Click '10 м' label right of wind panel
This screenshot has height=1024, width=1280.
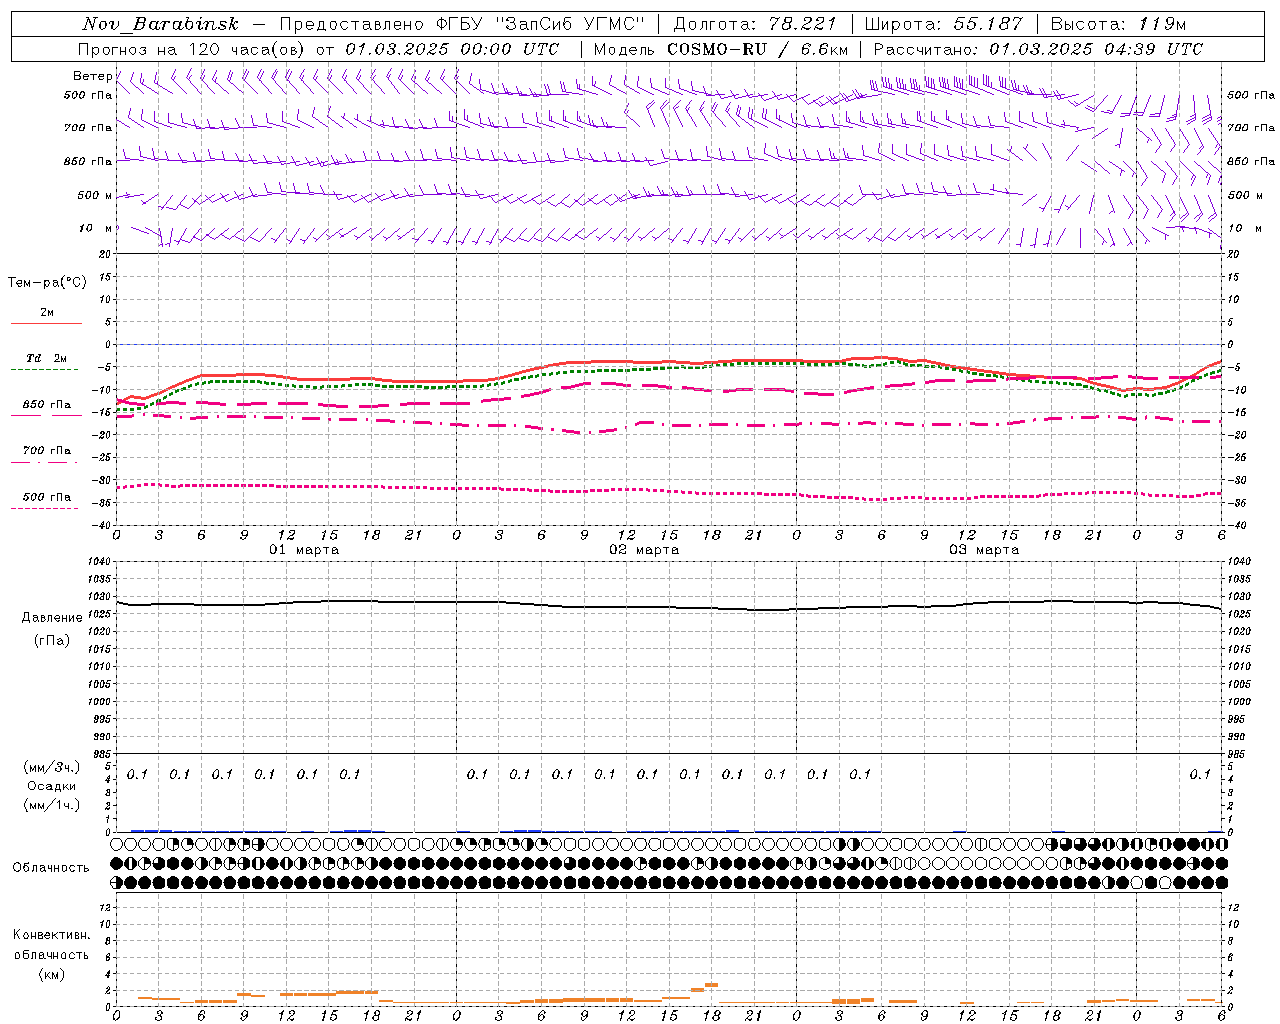click(x=1244, y=228)
